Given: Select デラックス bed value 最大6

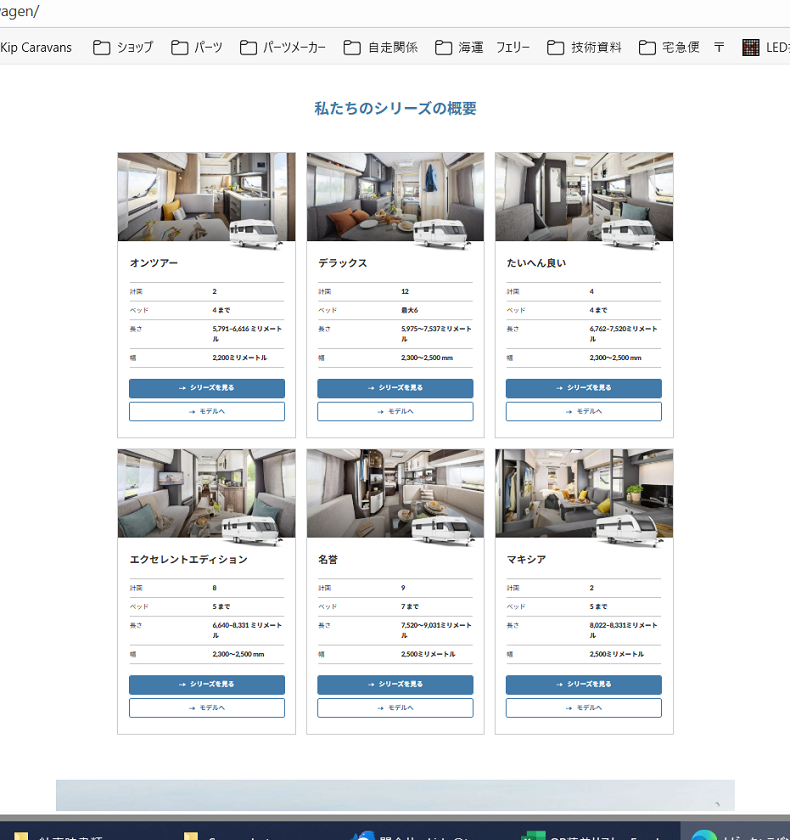Looking at the screenshot, I should coord(410,310).
